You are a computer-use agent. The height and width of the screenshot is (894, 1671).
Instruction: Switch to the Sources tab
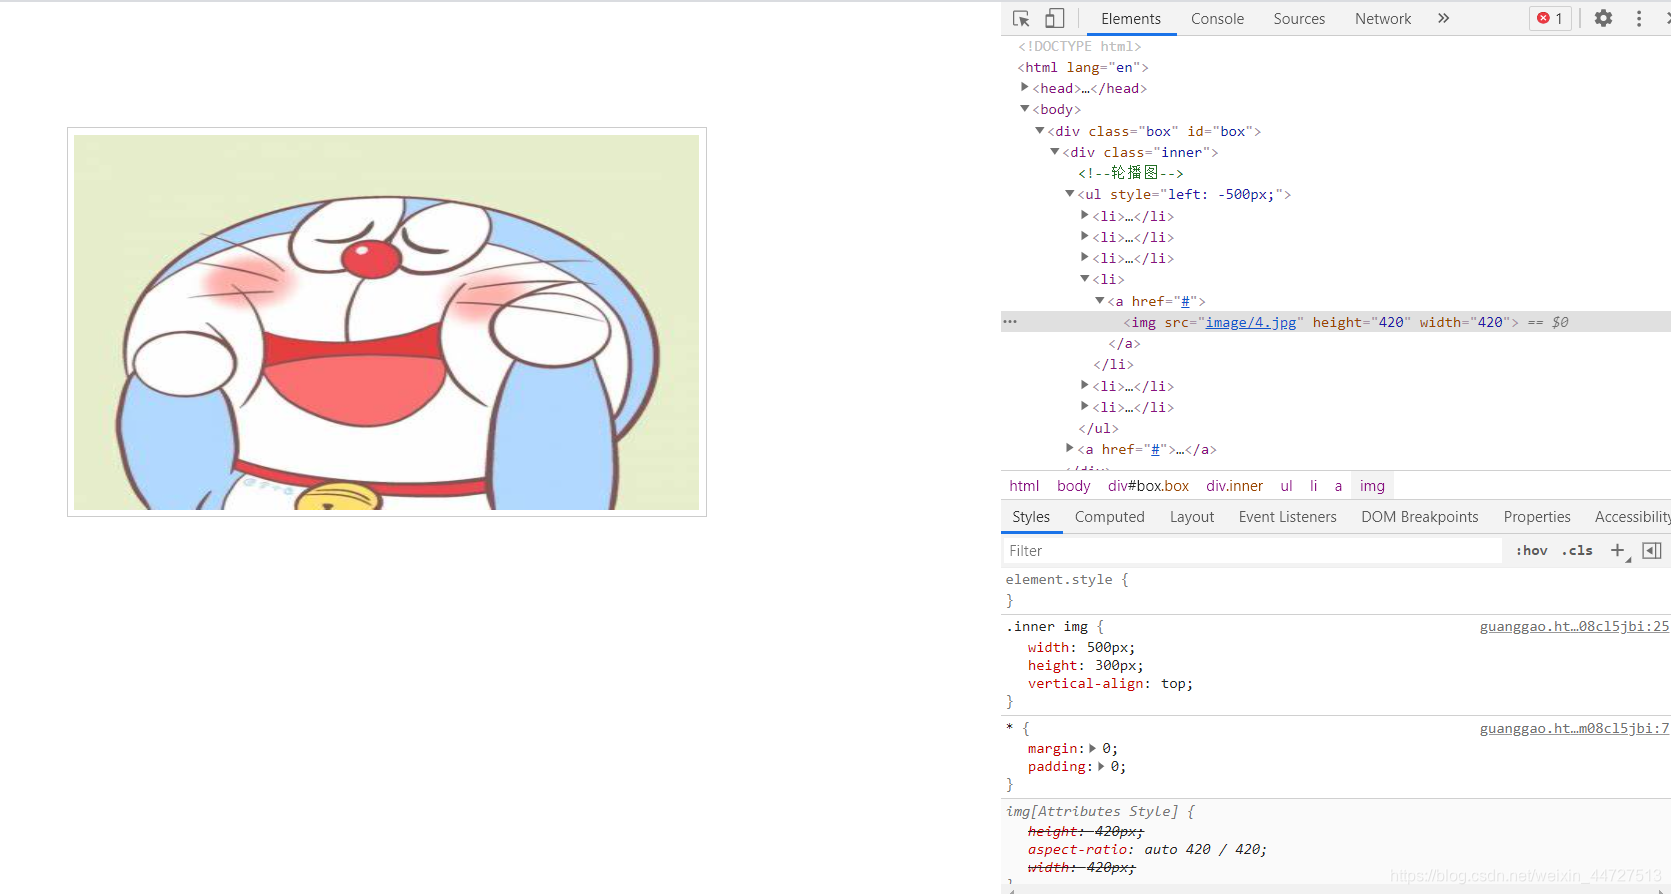(1299, 18)
